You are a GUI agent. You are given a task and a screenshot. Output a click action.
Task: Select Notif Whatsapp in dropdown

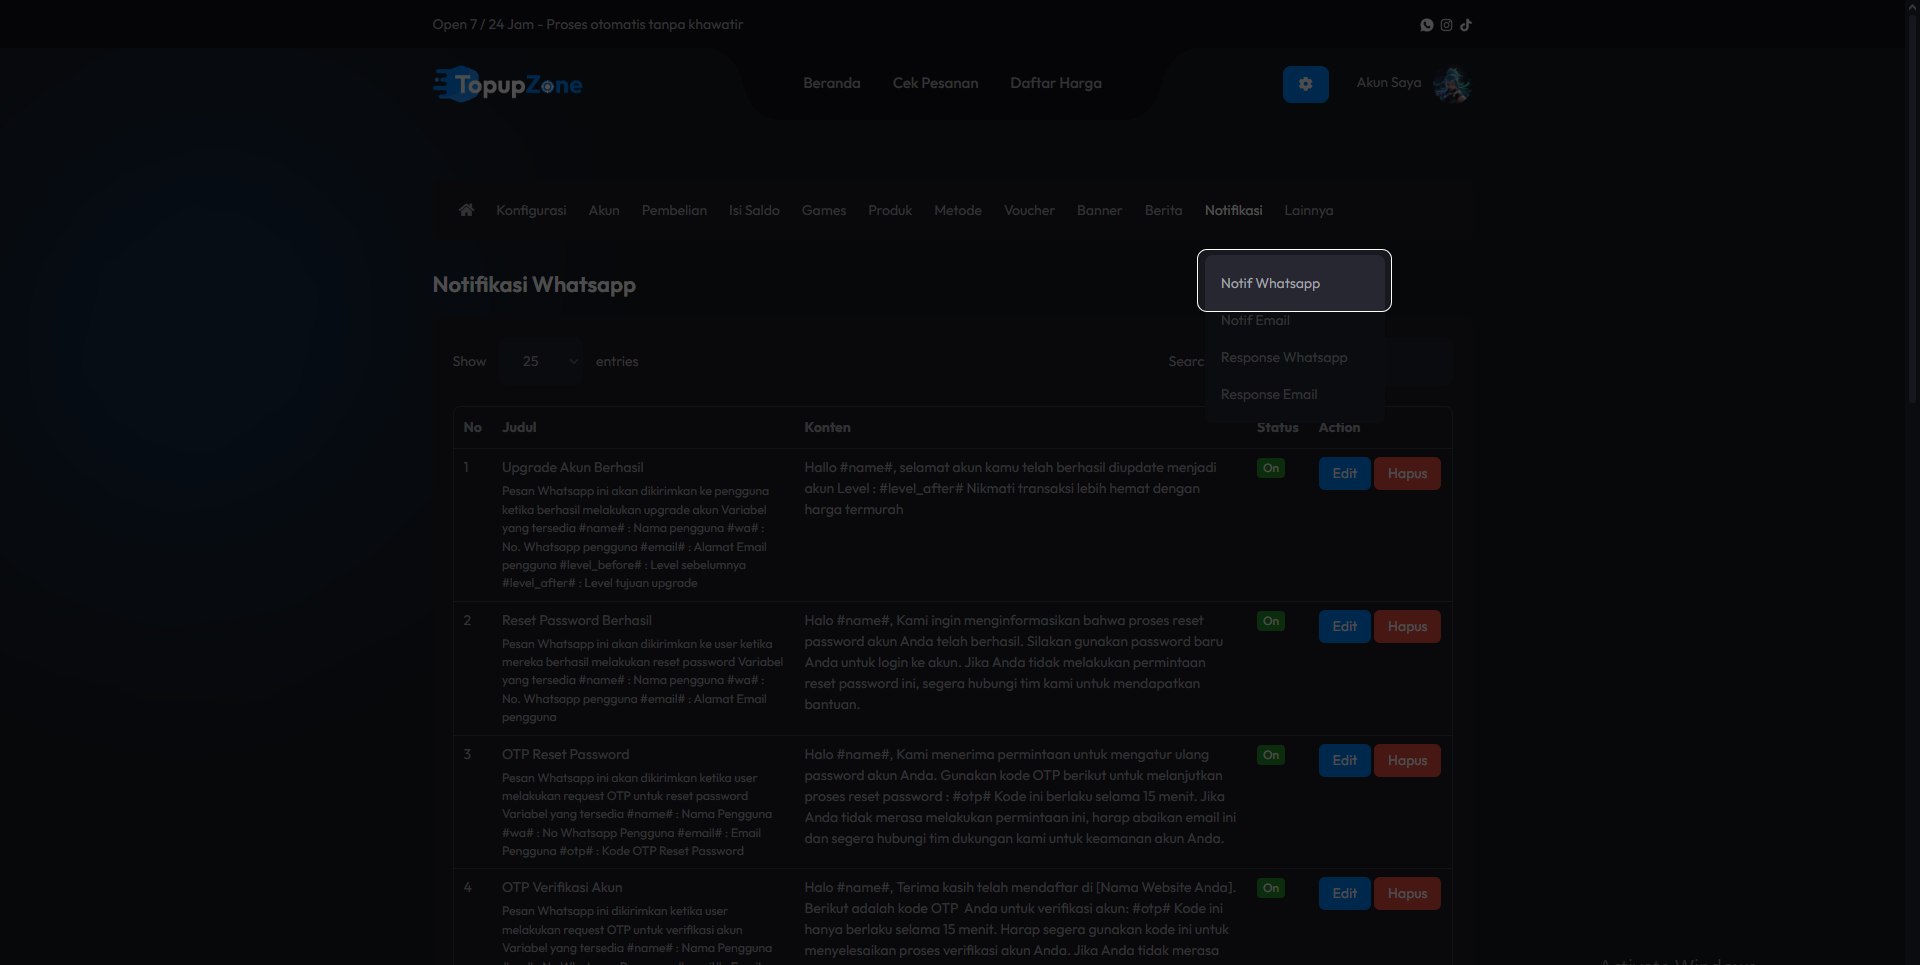coord(1294,283)
